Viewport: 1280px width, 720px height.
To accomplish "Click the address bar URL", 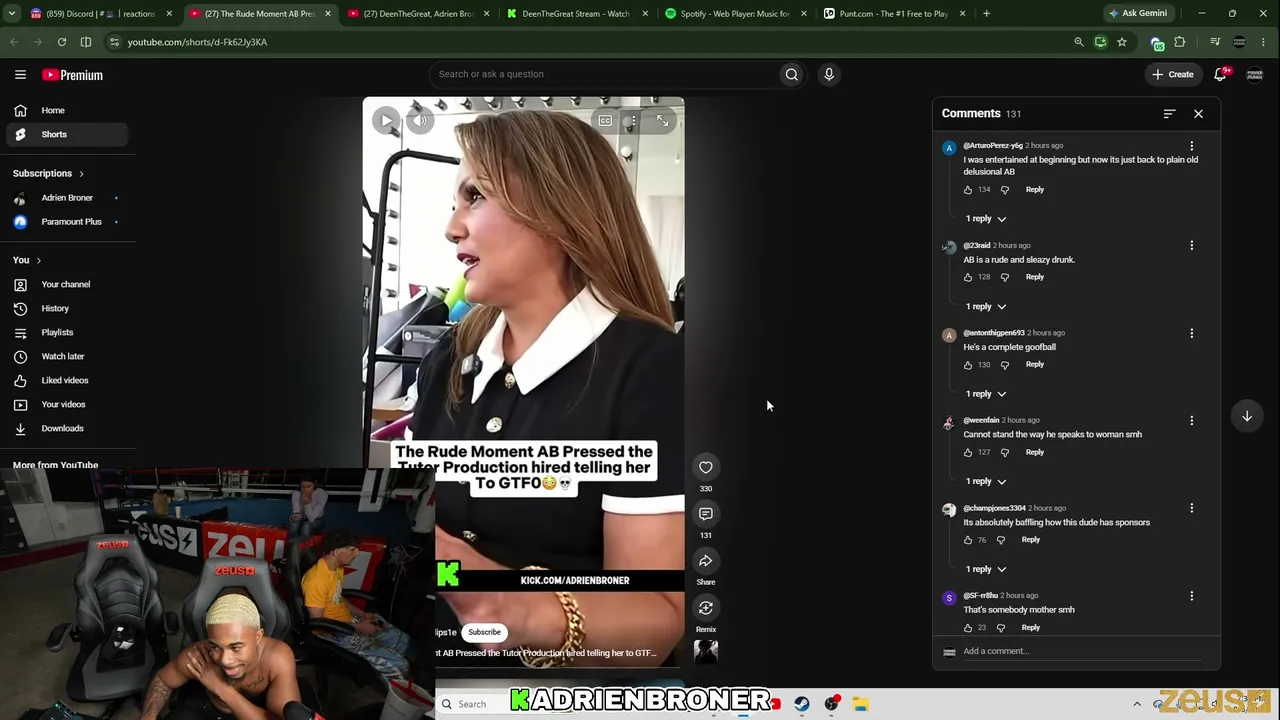I will click(x=197, y=42).
